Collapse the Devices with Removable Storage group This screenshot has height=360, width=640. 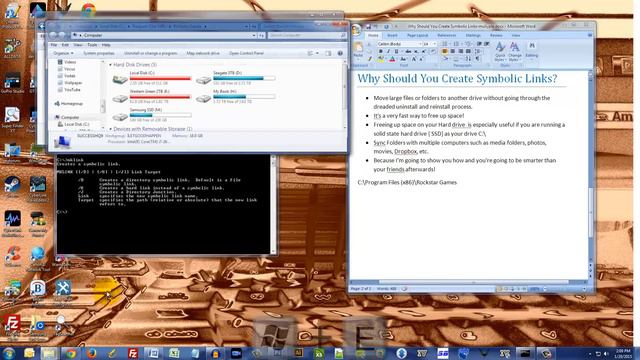[x=110, y=129]
